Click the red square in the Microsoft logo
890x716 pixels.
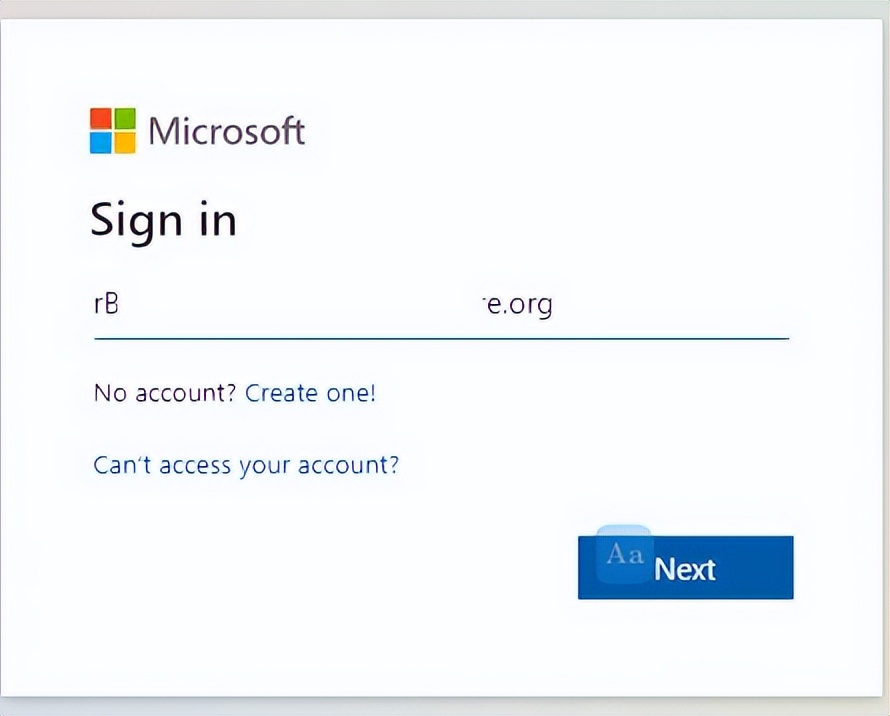click(101, 118)
